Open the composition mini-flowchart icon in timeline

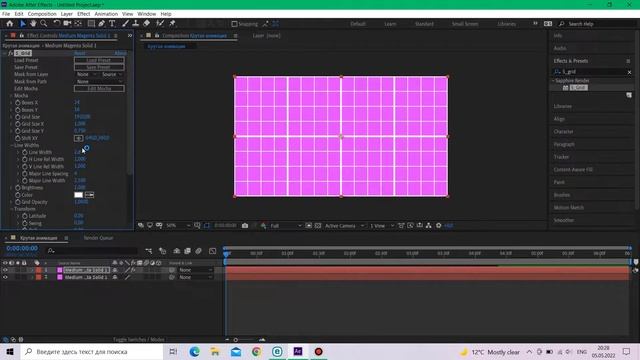click(149, 251)
